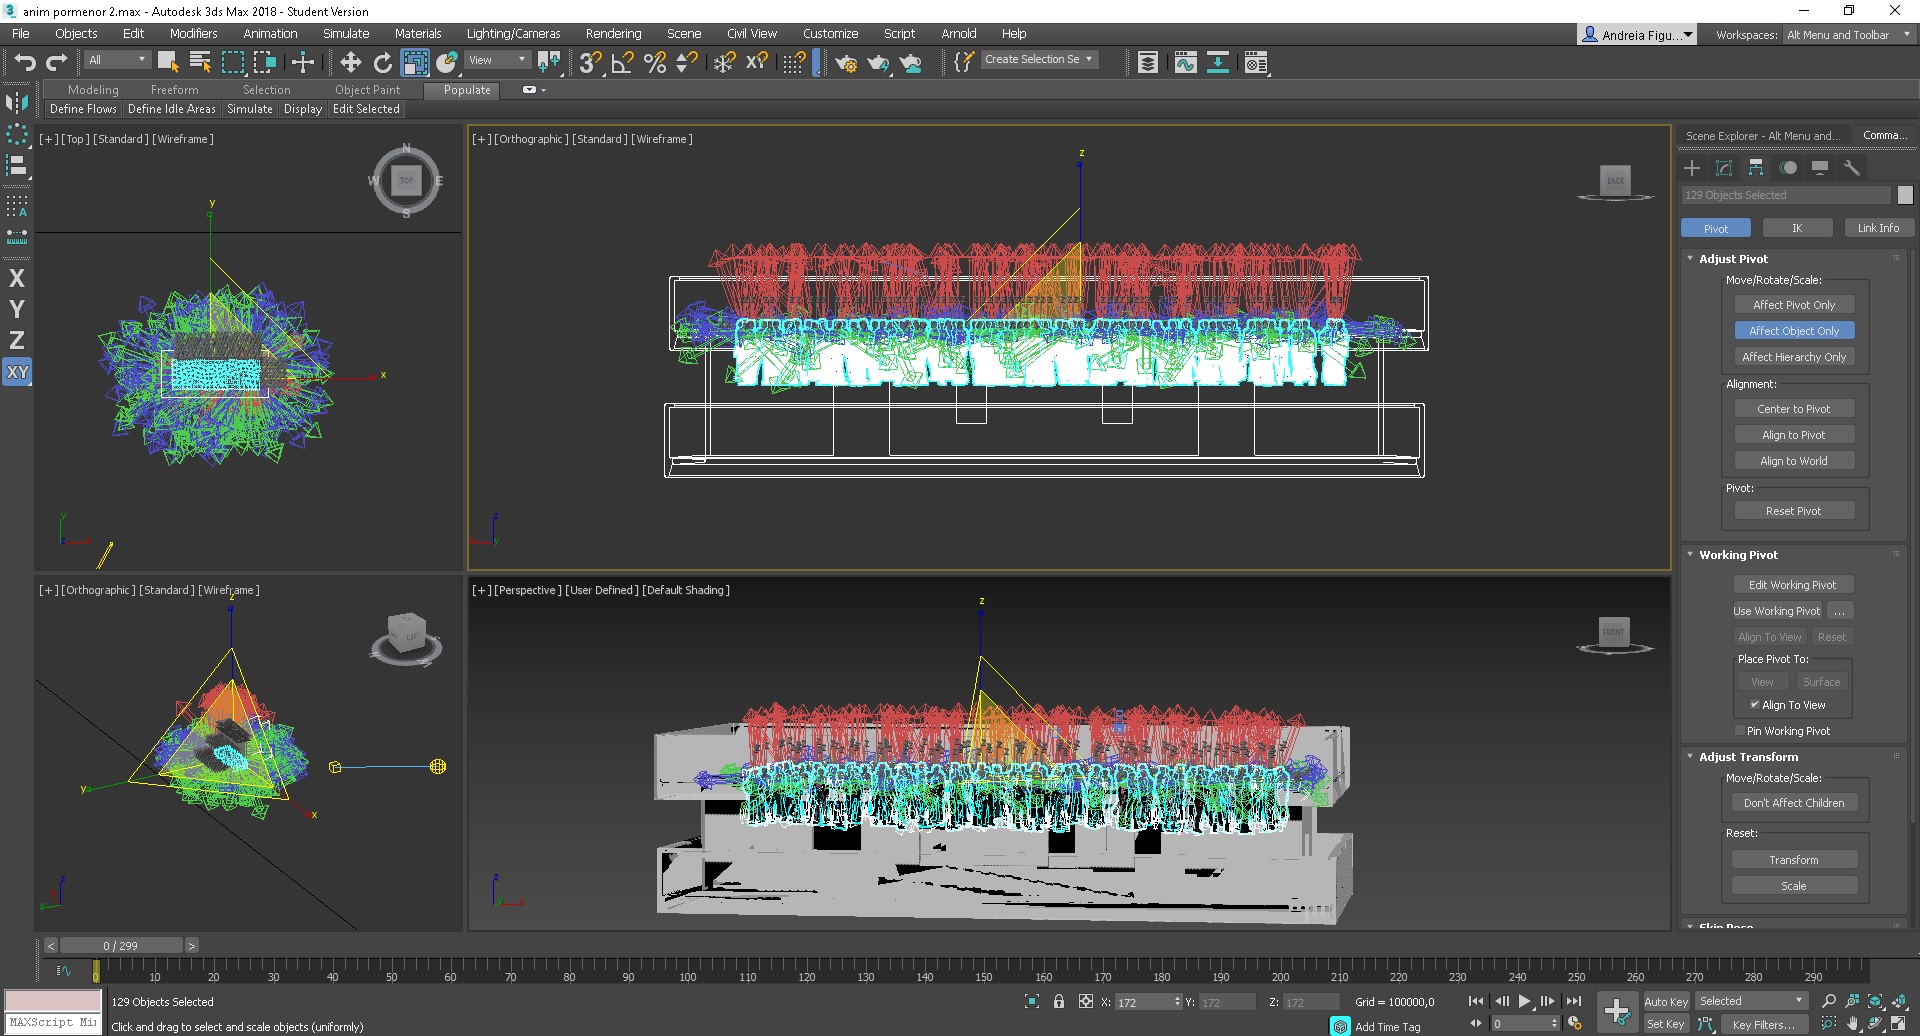
Task: Click the Affect Pivot Only button
Action: (1794, 305)
